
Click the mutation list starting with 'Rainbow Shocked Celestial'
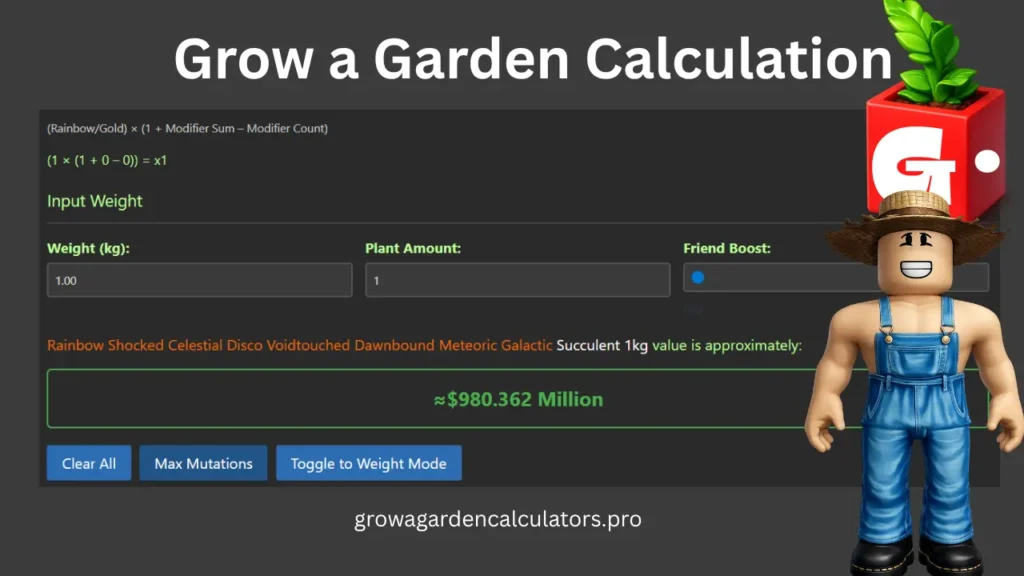300,345
